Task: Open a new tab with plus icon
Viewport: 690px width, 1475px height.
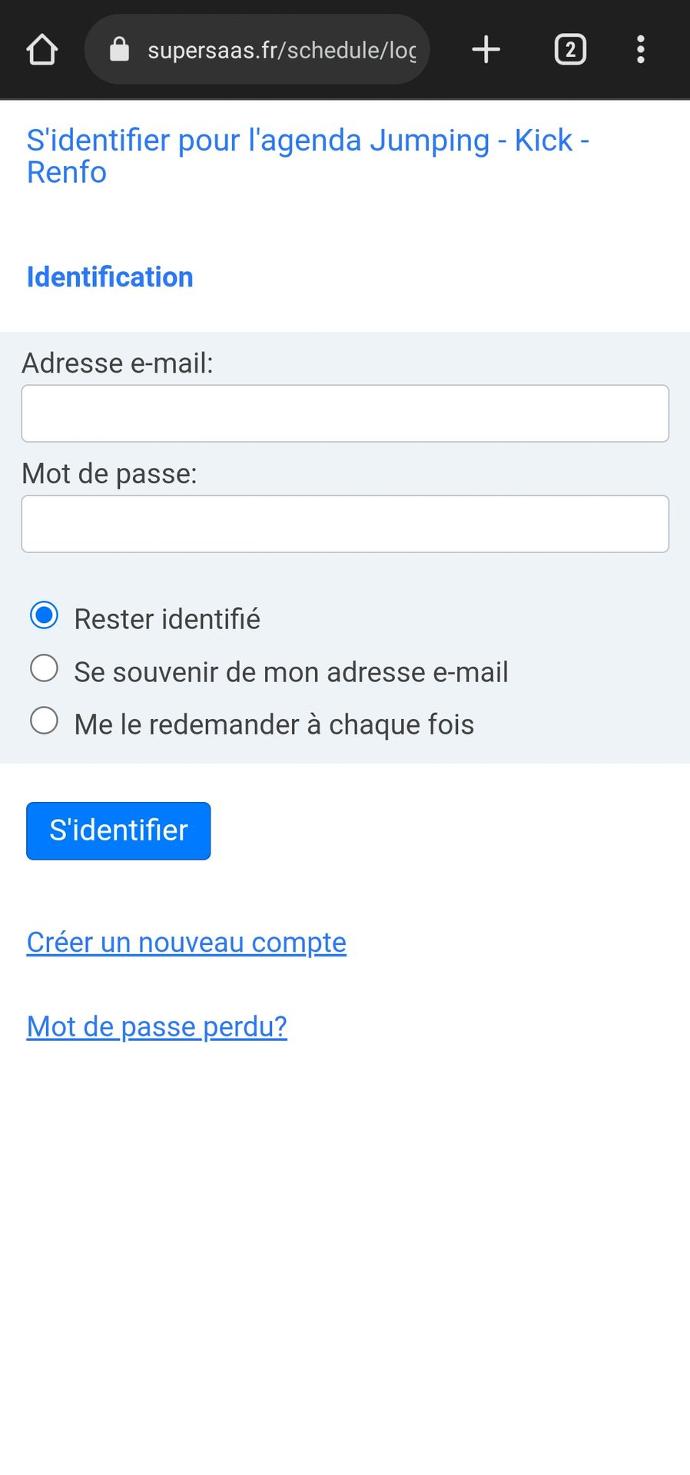Action: tap(486, 49)
